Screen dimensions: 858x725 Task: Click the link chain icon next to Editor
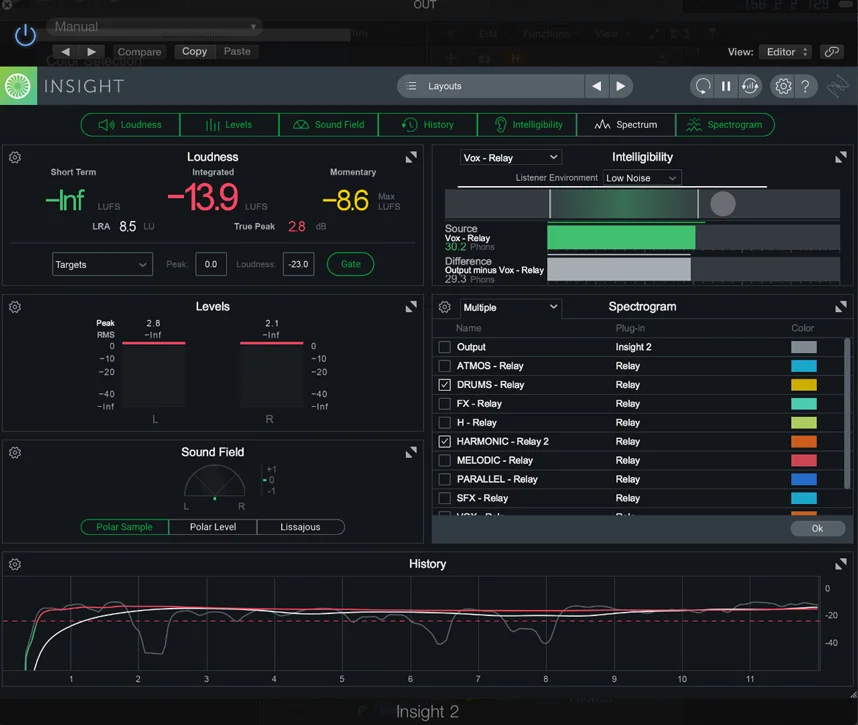tap(831, 51)
